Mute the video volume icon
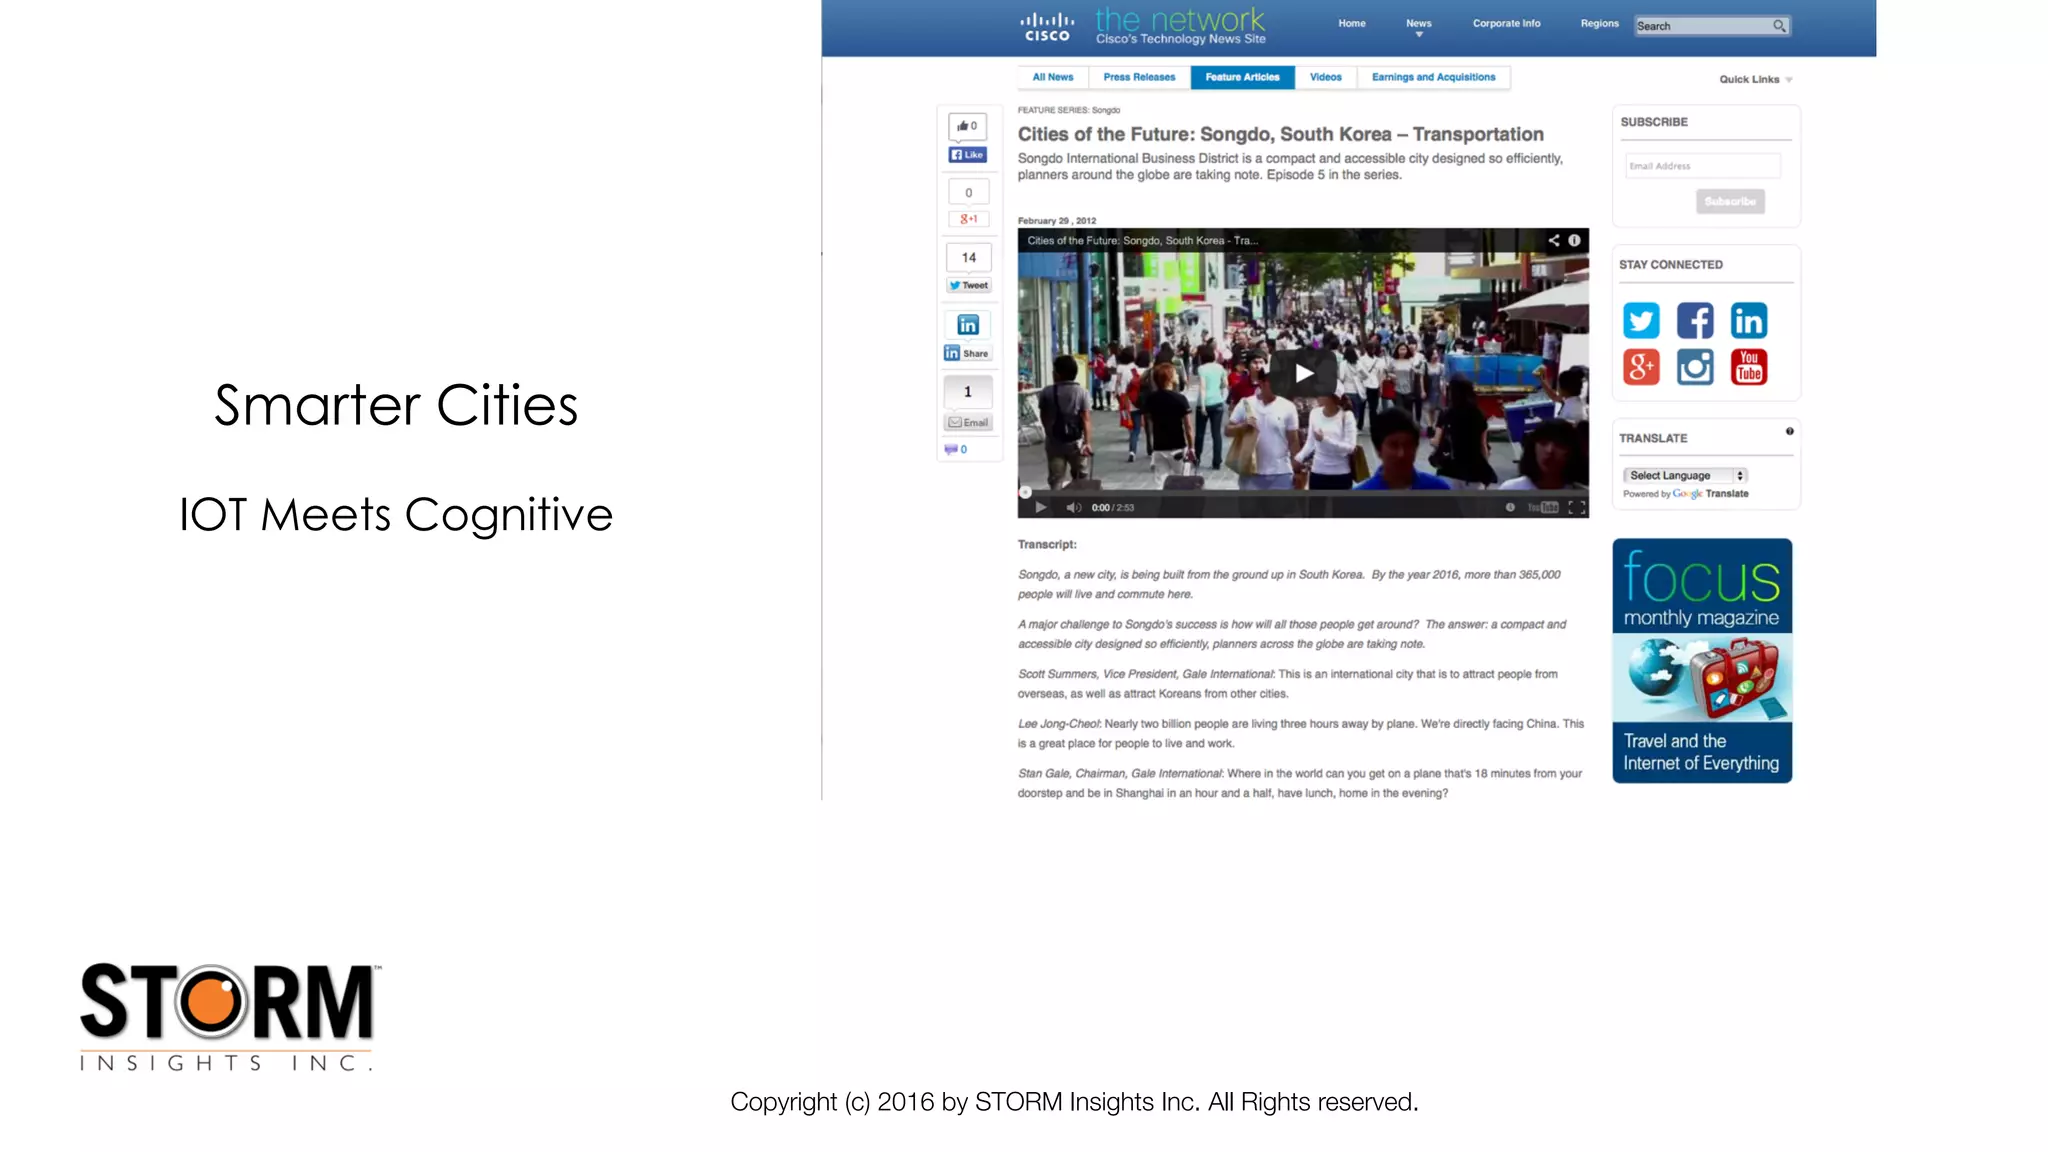This screenshot has width=2048, height=1152. click(x=1073, y=507)
